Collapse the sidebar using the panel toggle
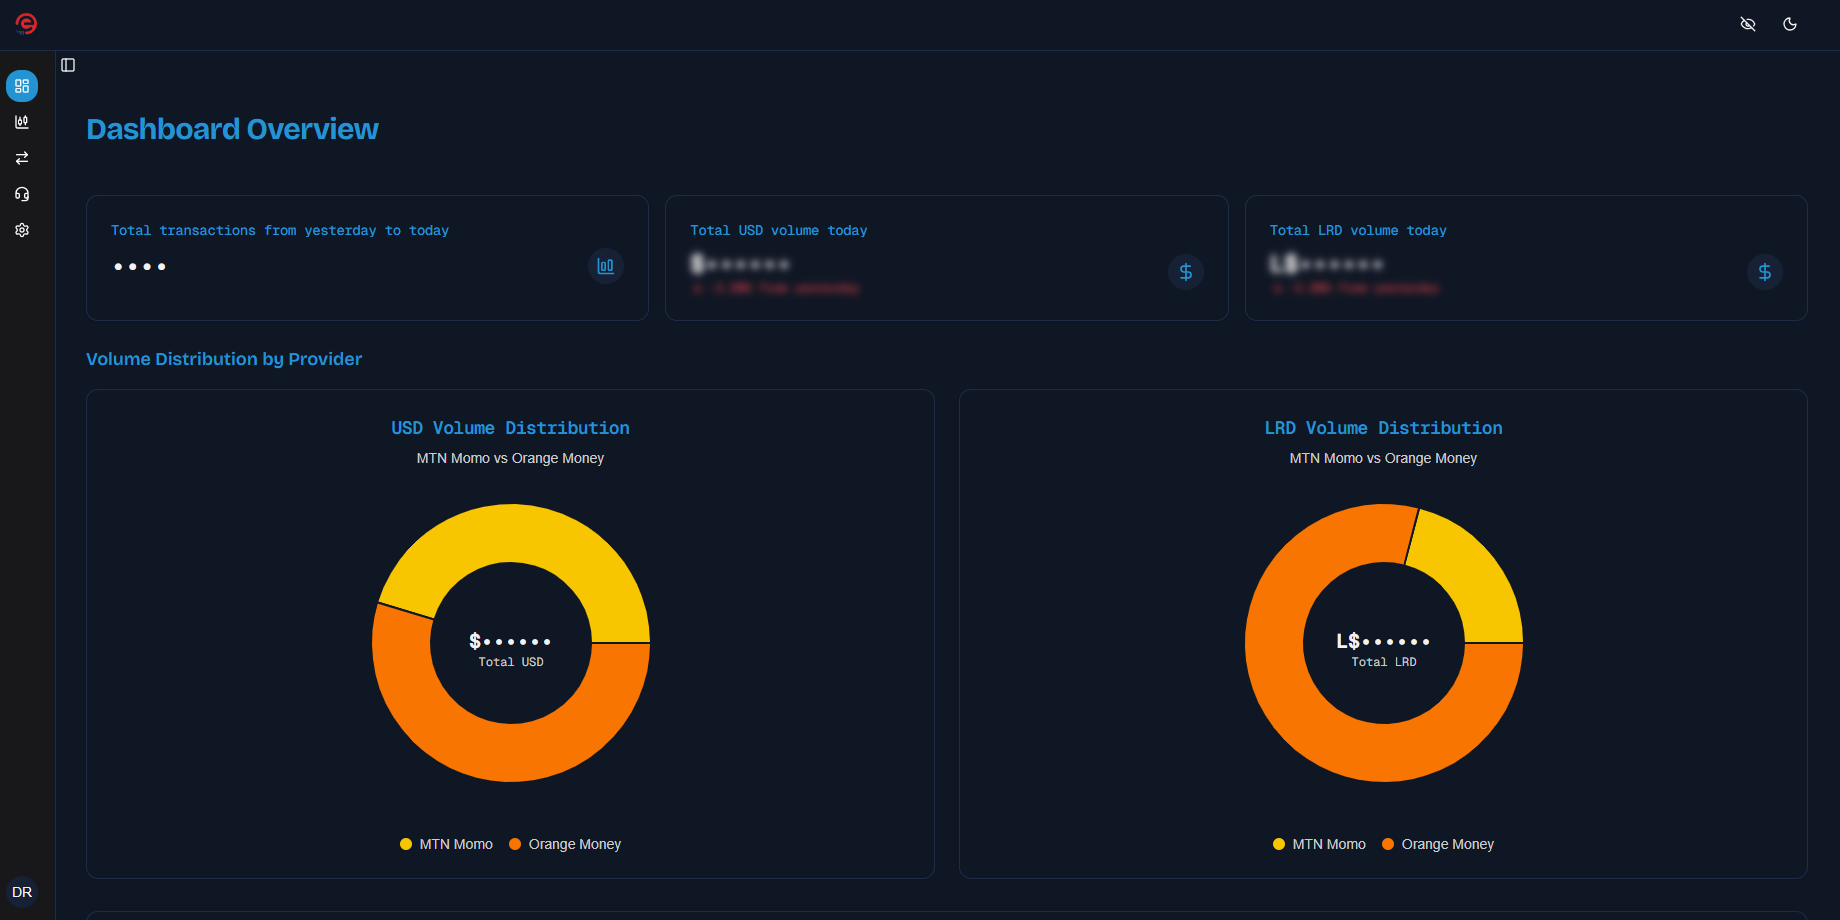Viewport: 1840px width, 920px height. click(x=68, y=64)
